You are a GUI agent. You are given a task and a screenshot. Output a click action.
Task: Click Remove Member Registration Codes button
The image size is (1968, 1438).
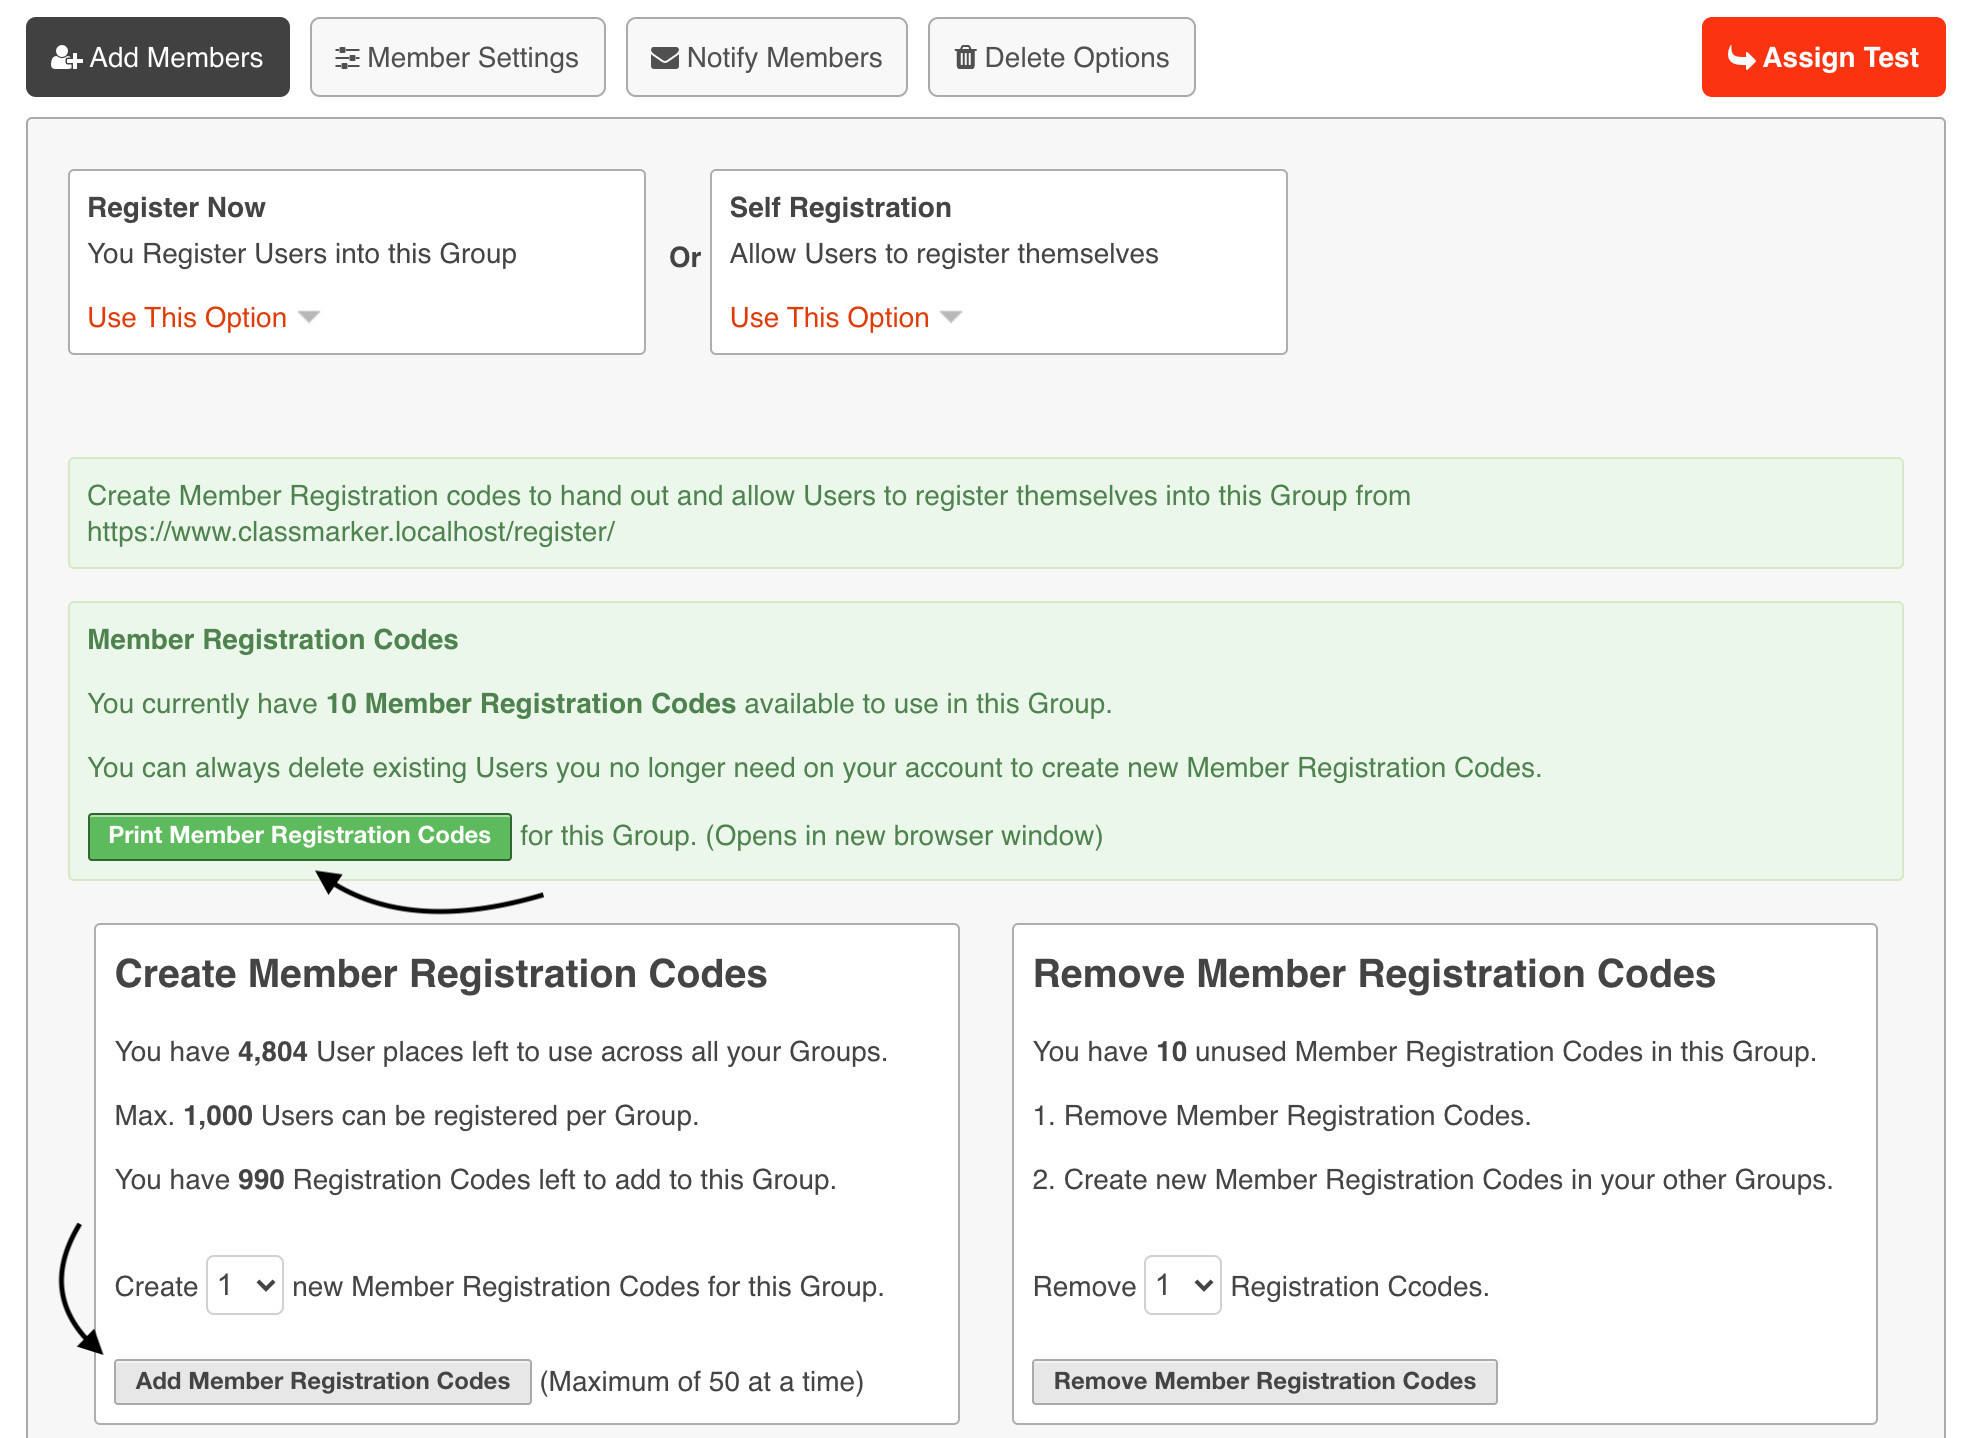point(1264,1381)
